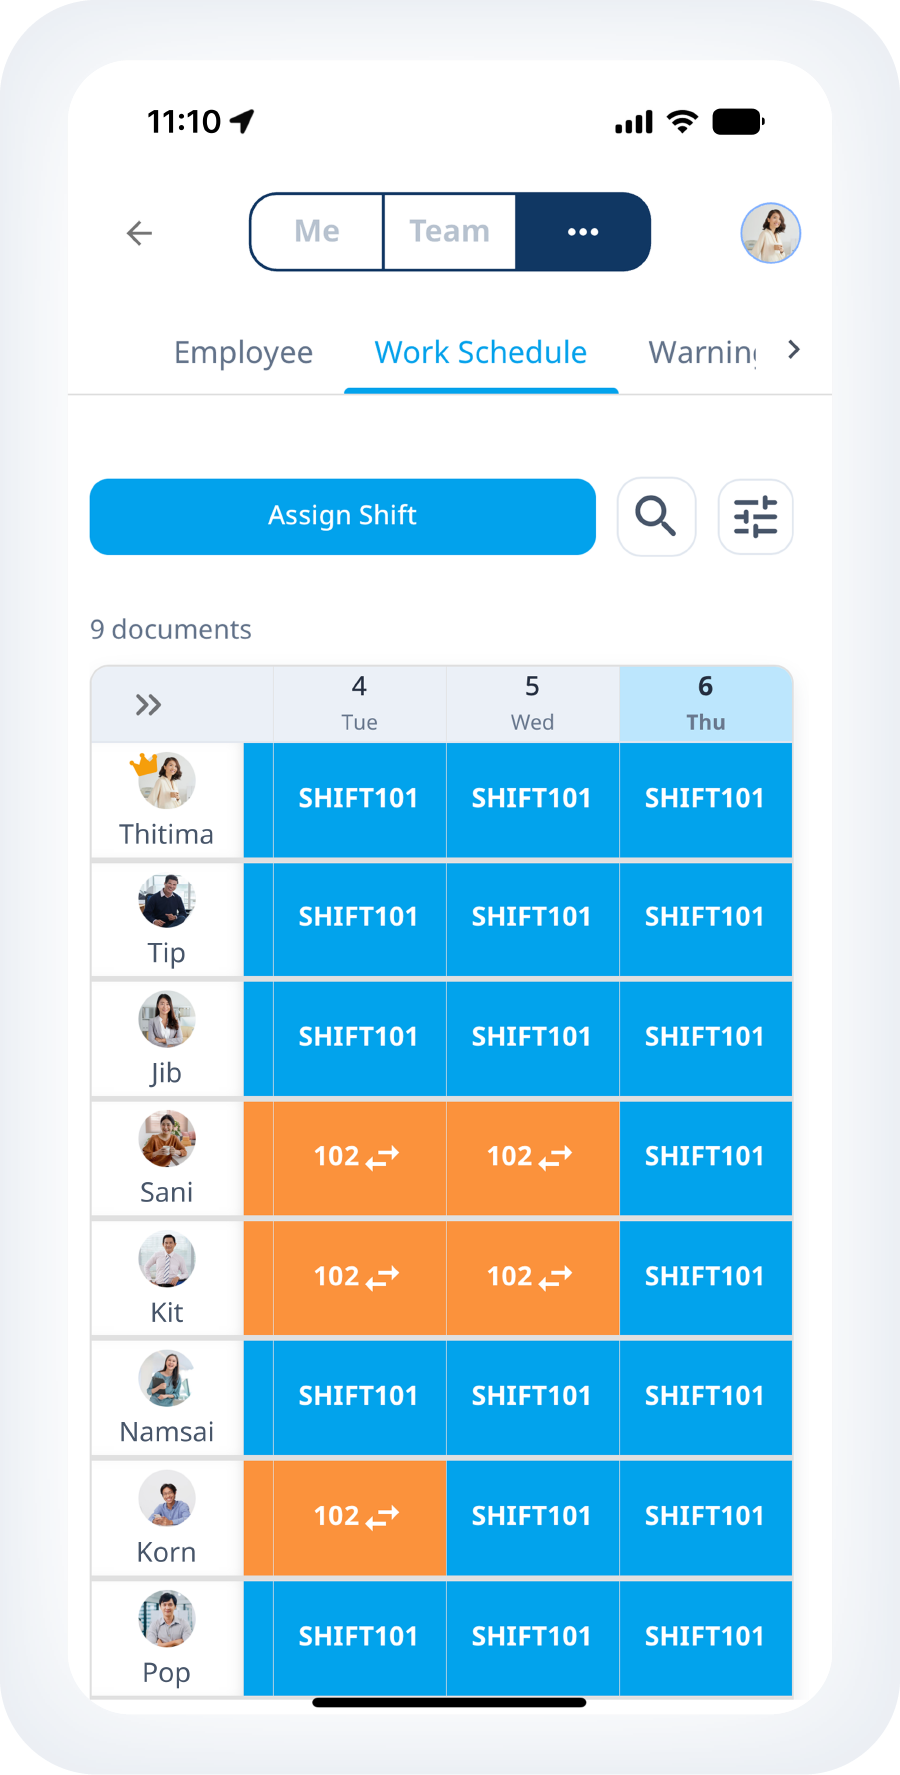This screenshot has height=1775, width=900.
Task: Select Sani's orange Wednesday shift cell
Action: click(532, 1157)
